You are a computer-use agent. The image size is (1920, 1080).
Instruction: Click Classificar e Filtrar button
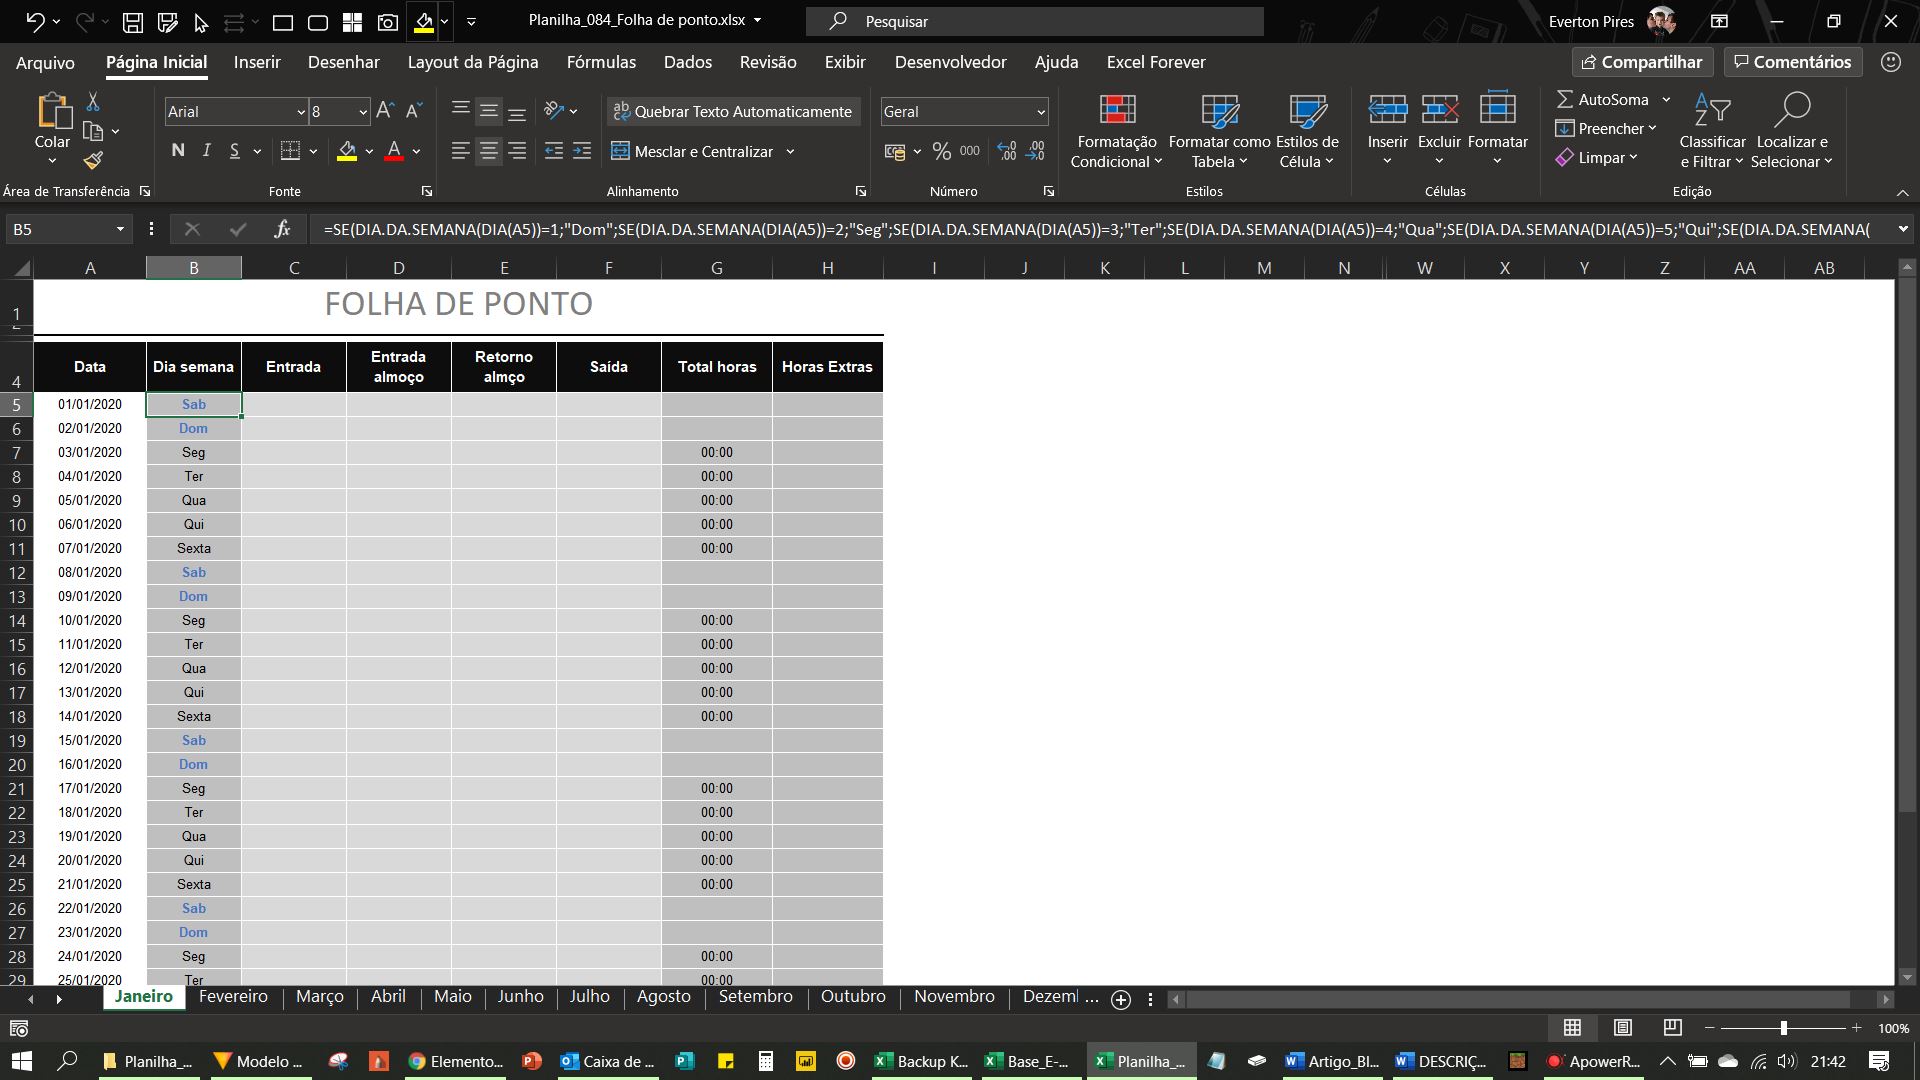pyautogui.click(x=1712, y=131)
